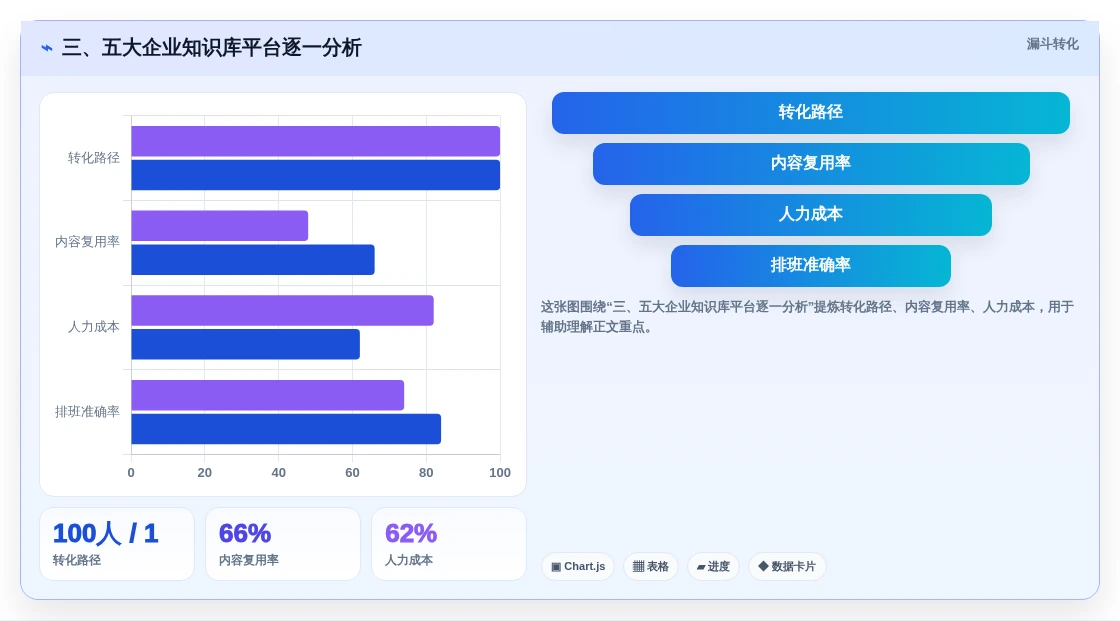
Task: Click the x-axis tick value 0
Action: (x=131, y=473)
